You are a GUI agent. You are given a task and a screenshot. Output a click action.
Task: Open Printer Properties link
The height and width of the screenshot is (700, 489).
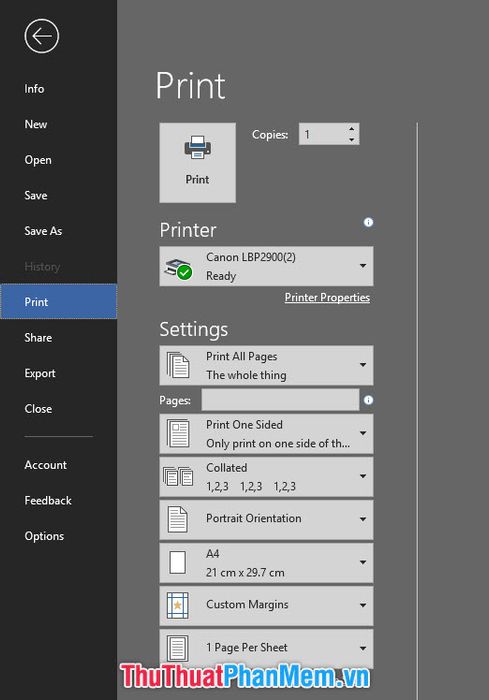click(x=327, y=297)
